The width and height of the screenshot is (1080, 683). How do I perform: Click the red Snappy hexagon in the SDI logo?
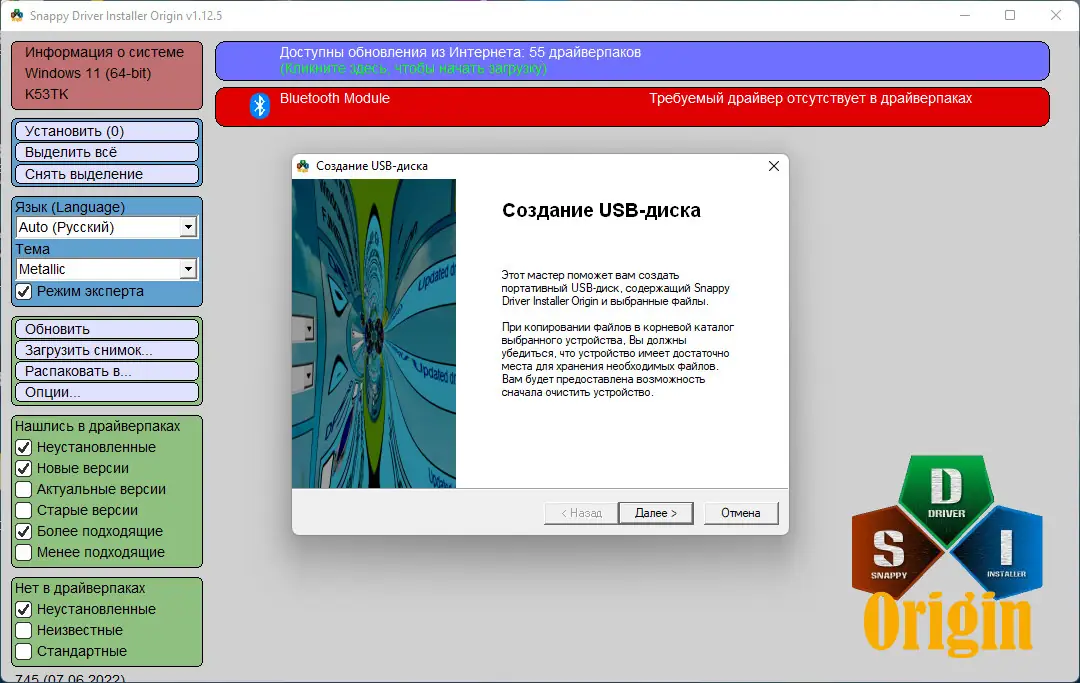889,549
